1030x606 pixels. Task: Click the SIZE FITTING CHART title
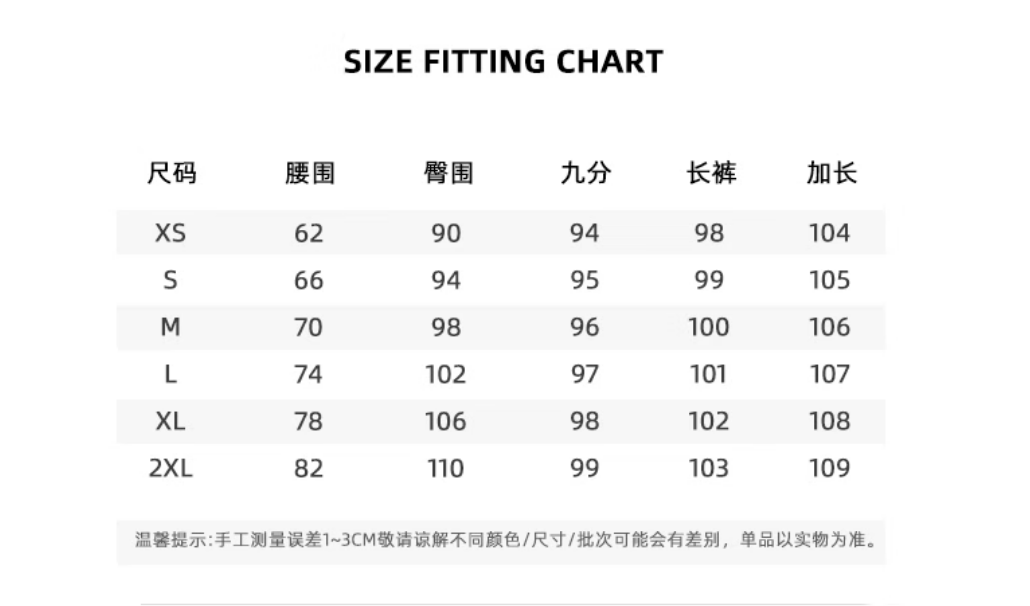coord(503,62)
